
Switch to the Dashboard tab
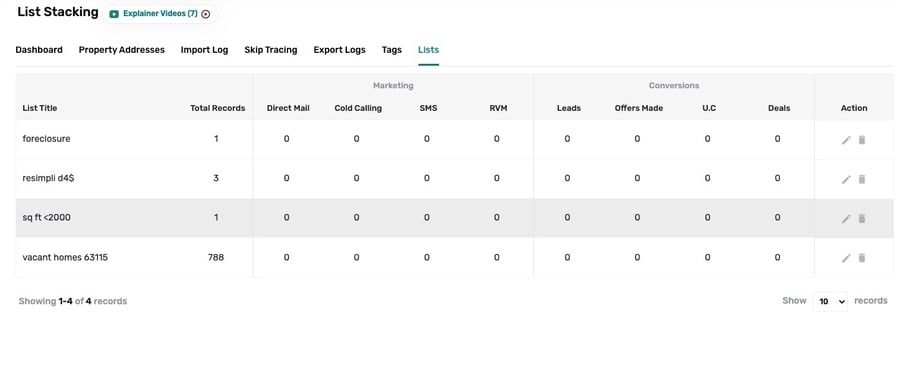pyautogui.click(x=39, y=50)
